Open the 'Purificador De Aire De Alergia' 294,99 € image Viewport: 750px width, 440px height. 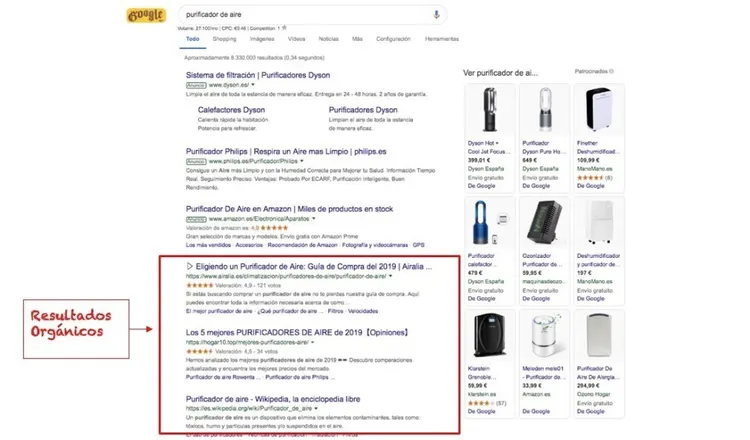pyautogui.click(x=598, y=335)
